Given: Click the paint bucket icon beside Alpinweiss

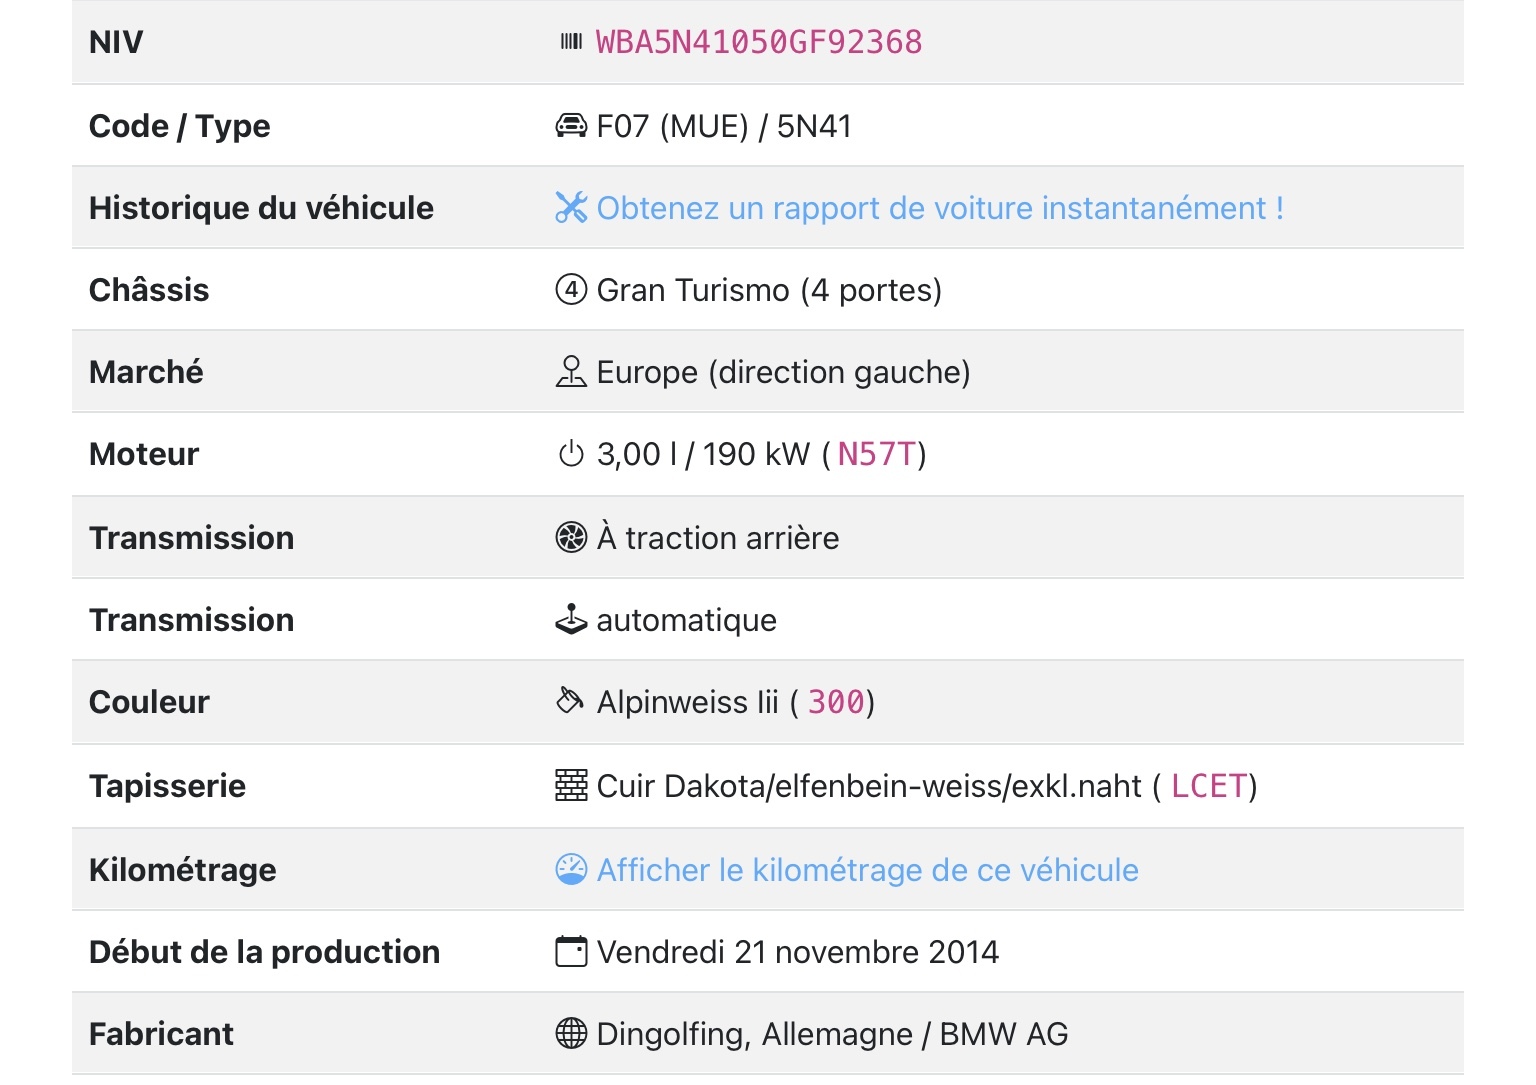Looking at the screenshot, I should tap(570, 701).
